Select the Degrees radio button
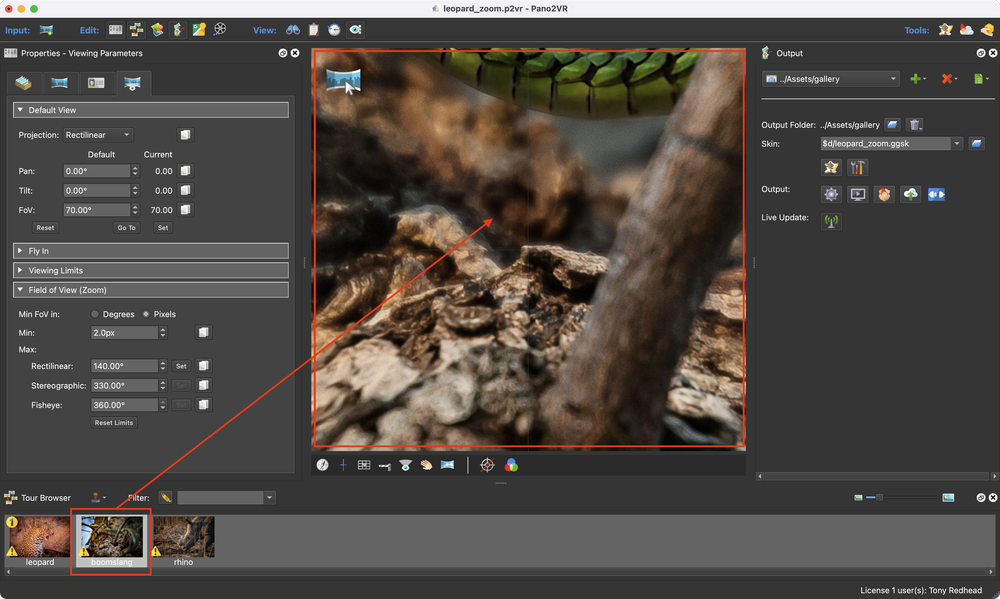 [x=95, y=314]
